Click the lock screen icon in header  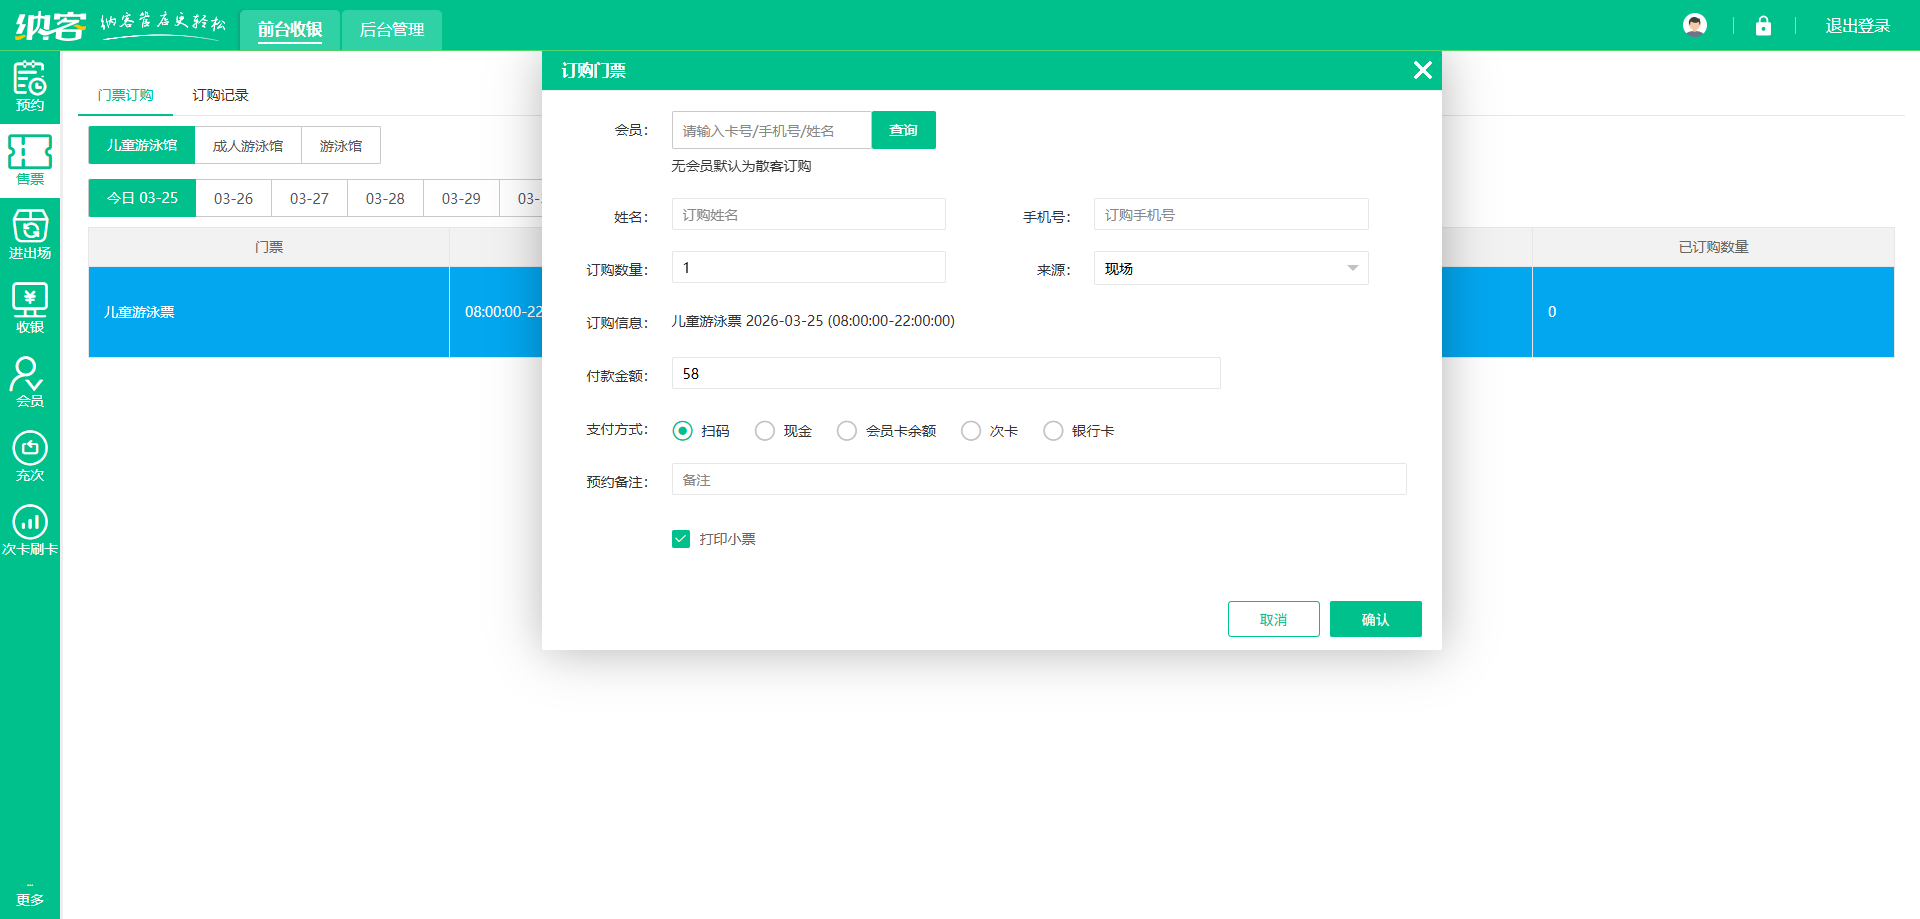point(1763,26)
